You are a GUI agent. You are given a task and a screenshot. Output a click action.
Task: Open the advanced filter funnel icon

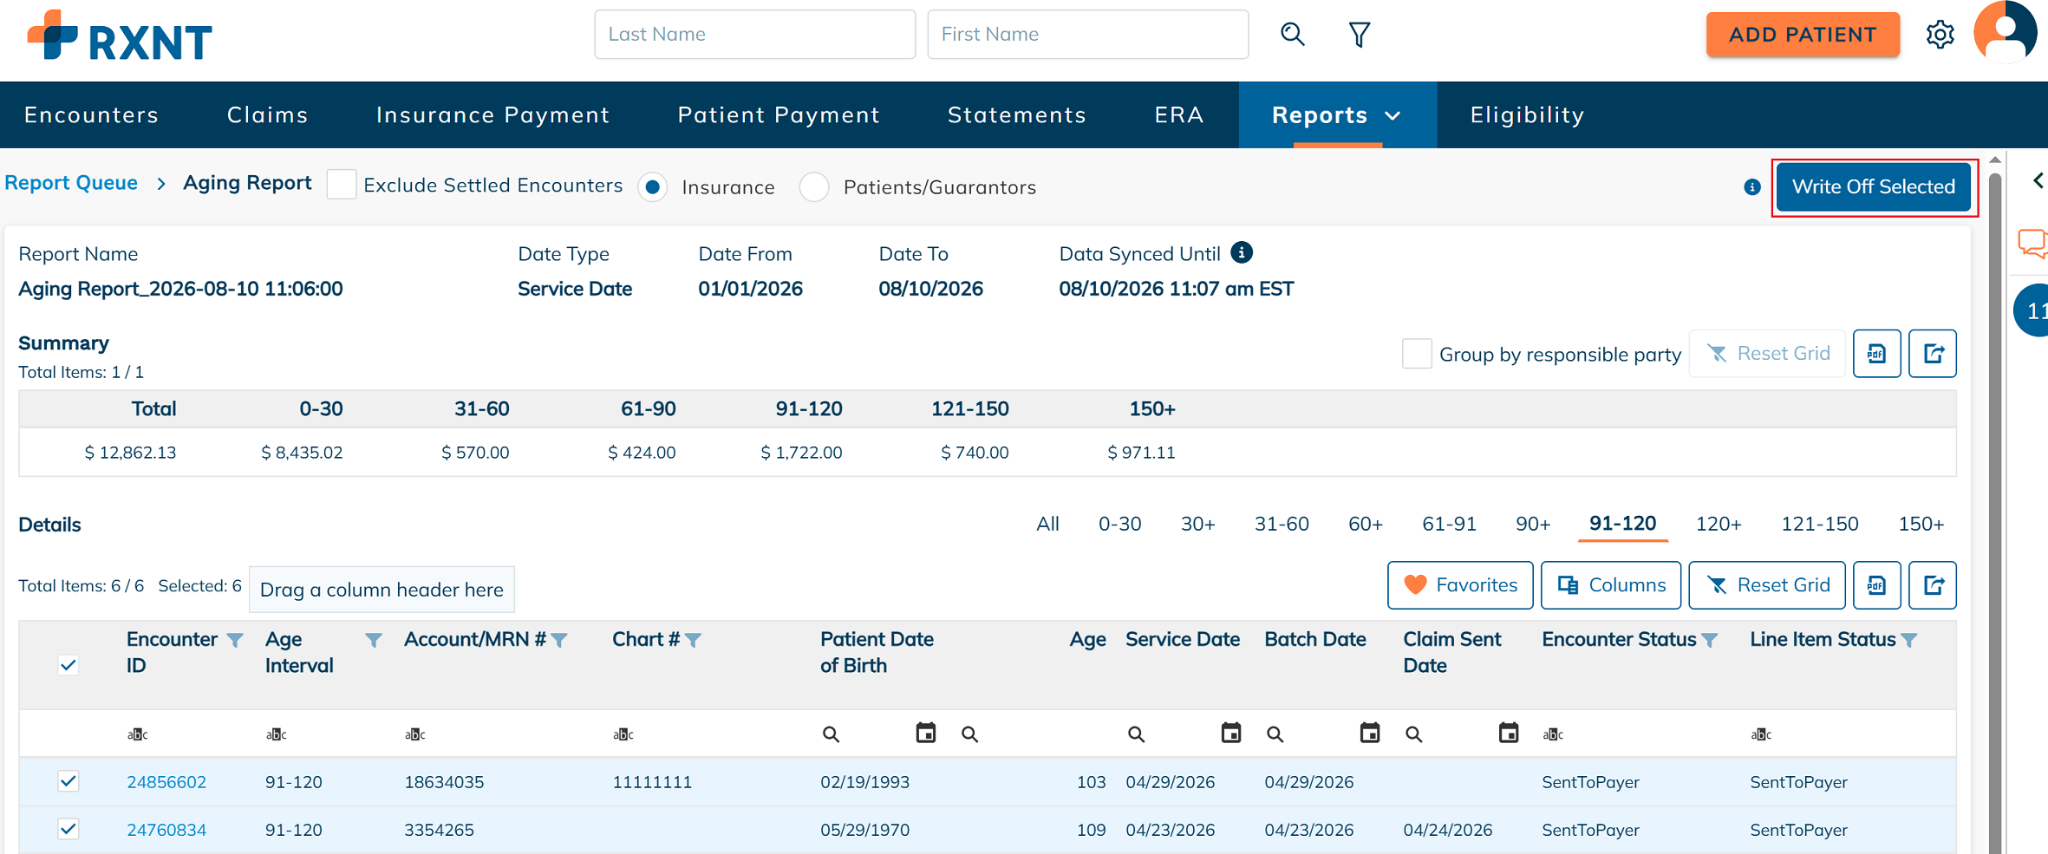pyautogui.click(x=1359, y=35)
